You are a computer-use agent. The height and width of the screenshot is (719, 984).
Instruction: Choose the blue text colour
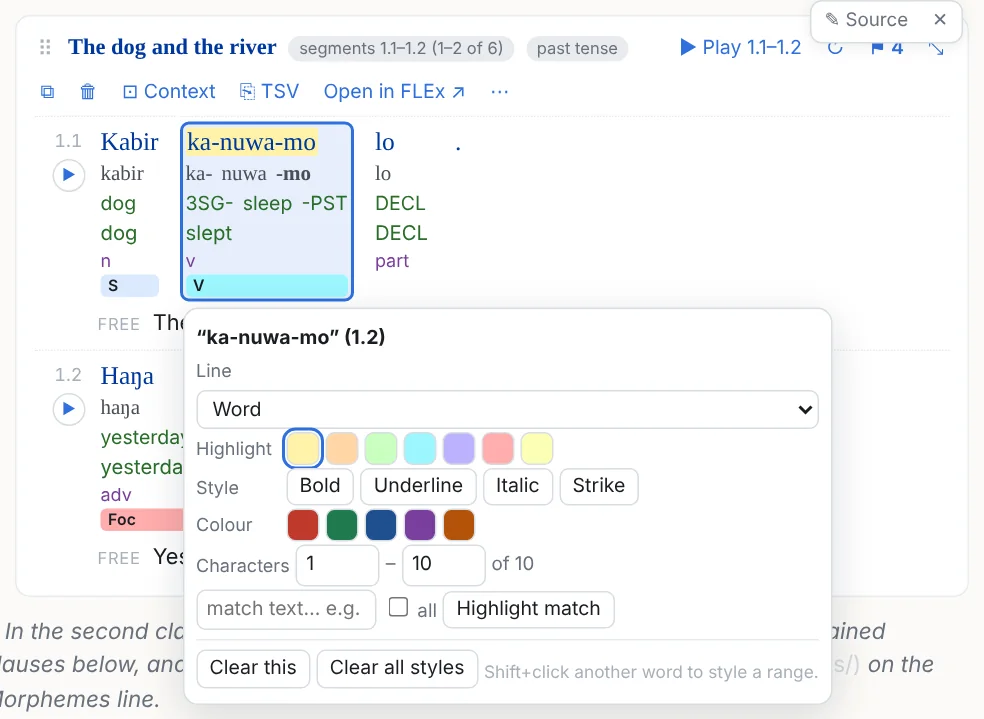pyautogui.click(x=381, y=525)
